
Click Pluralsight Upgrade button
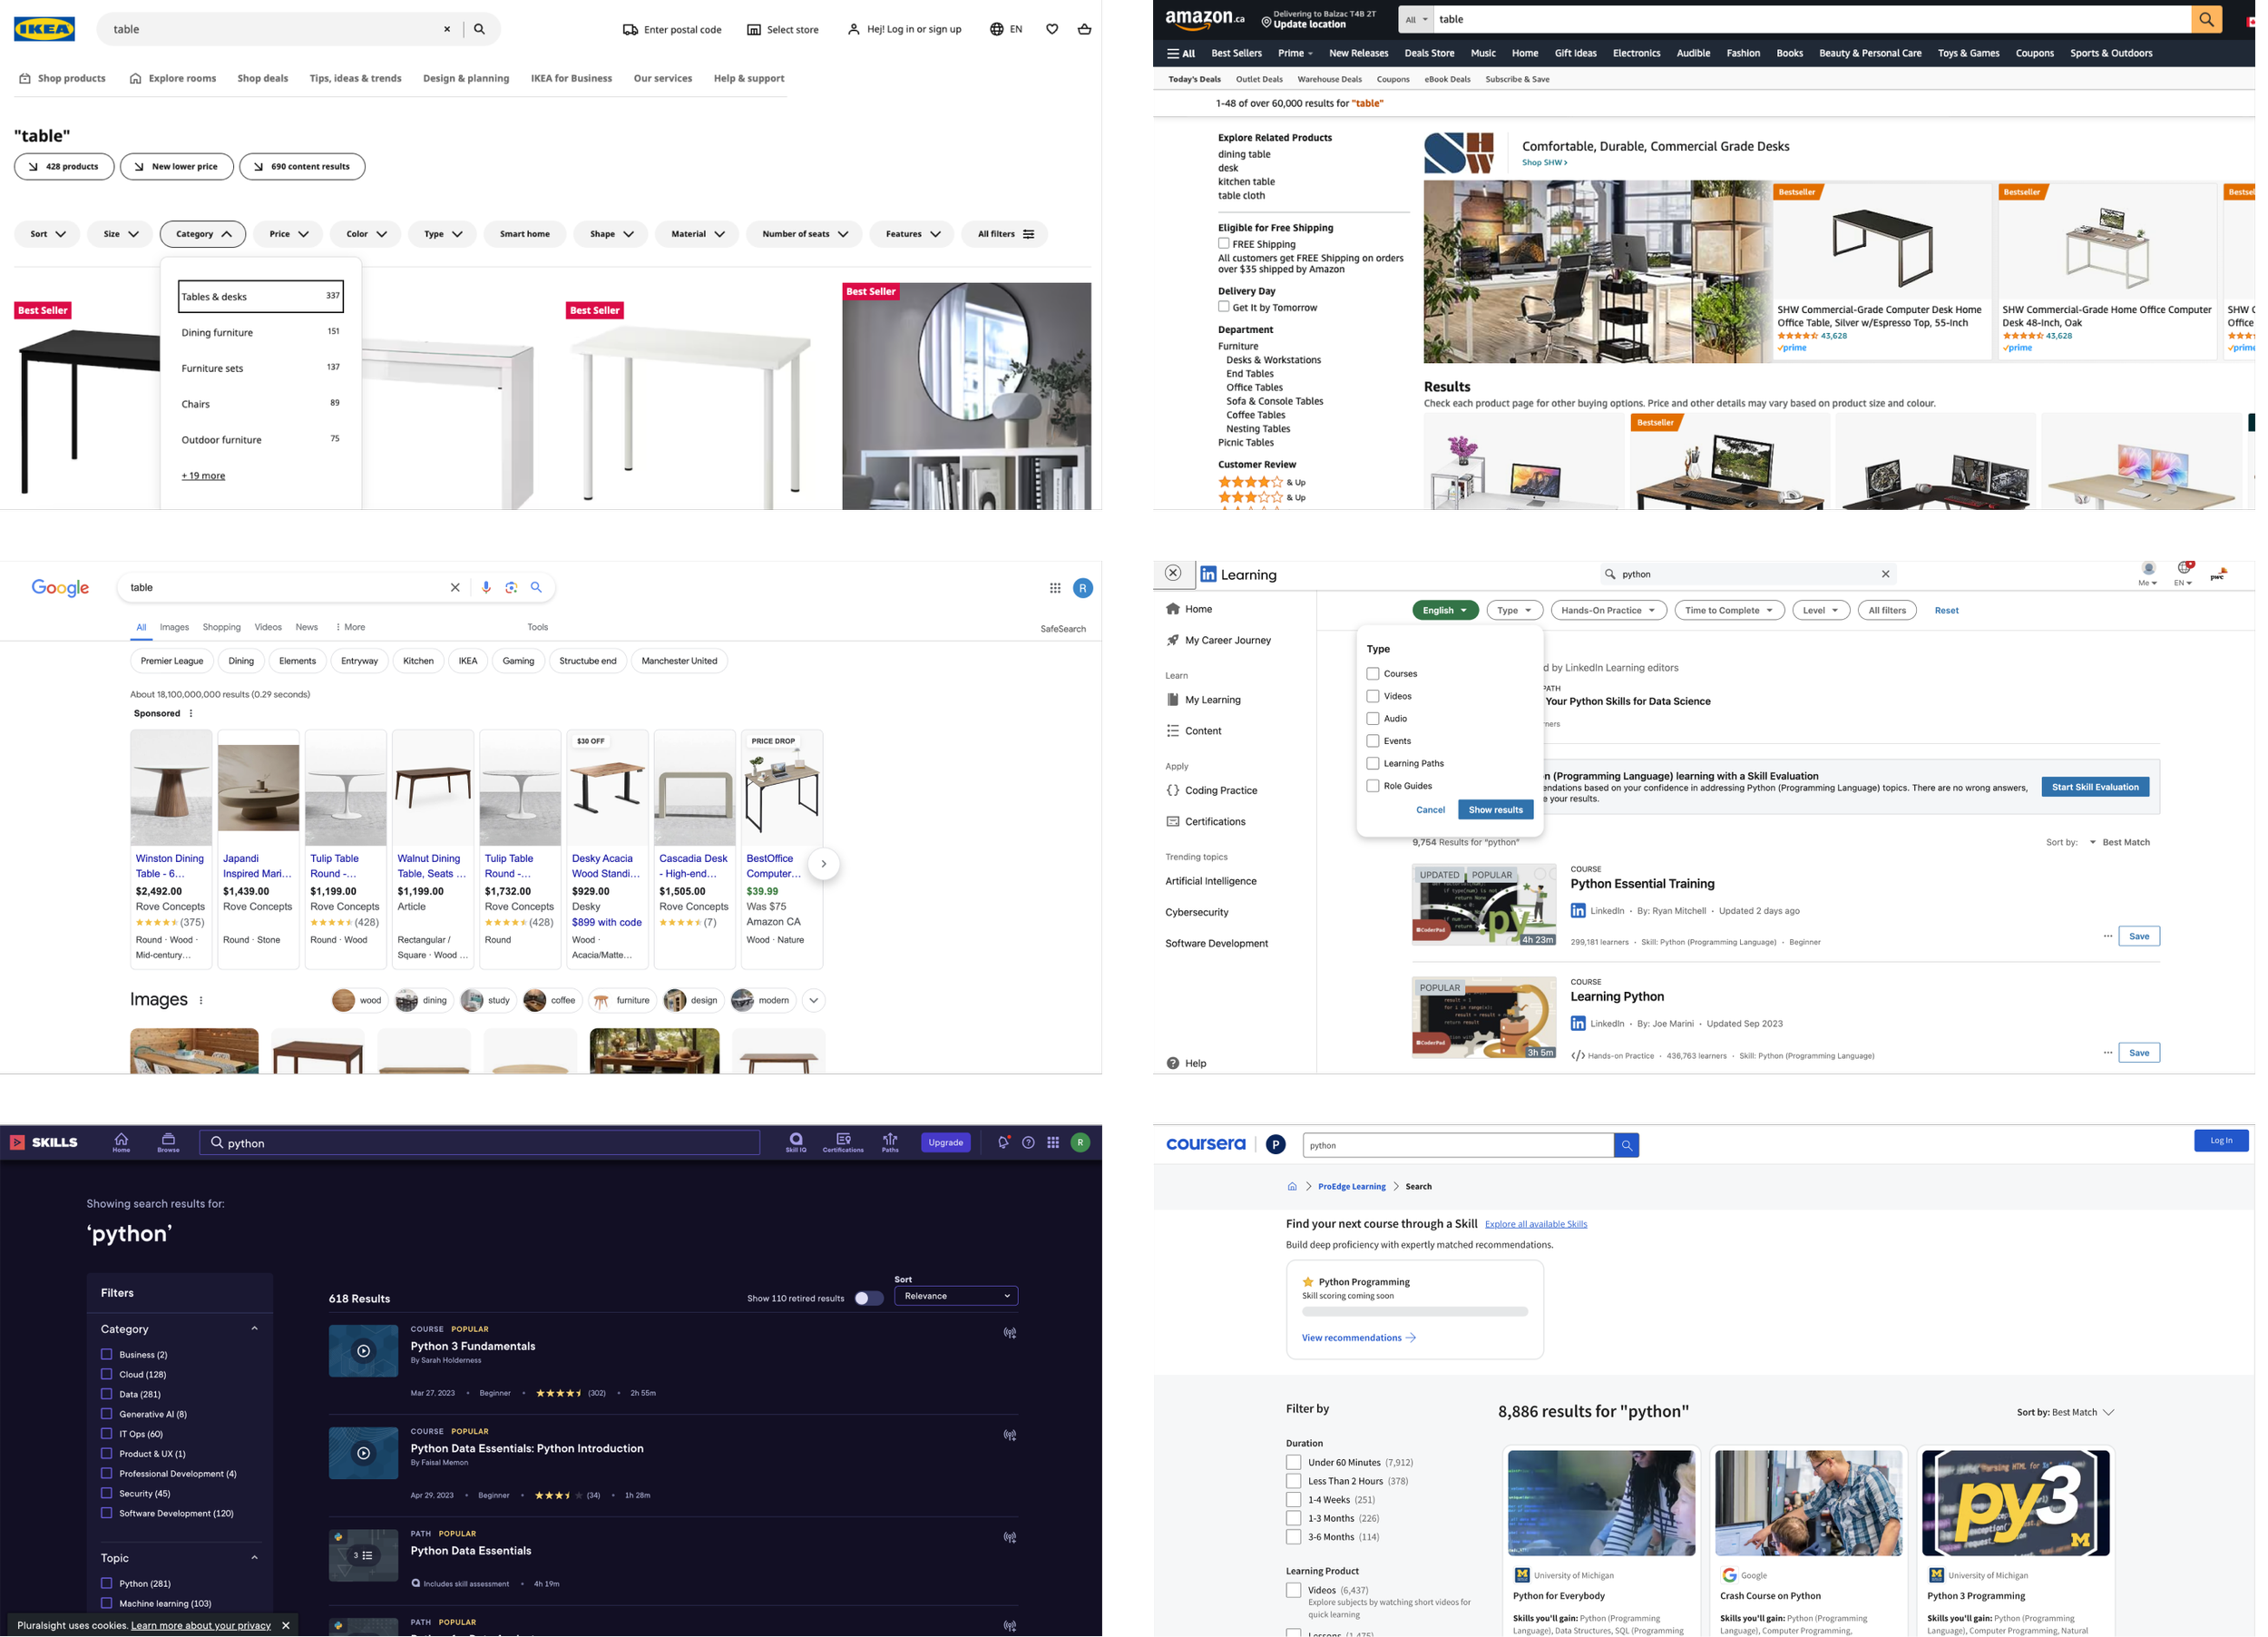[x=945, y=1142]
